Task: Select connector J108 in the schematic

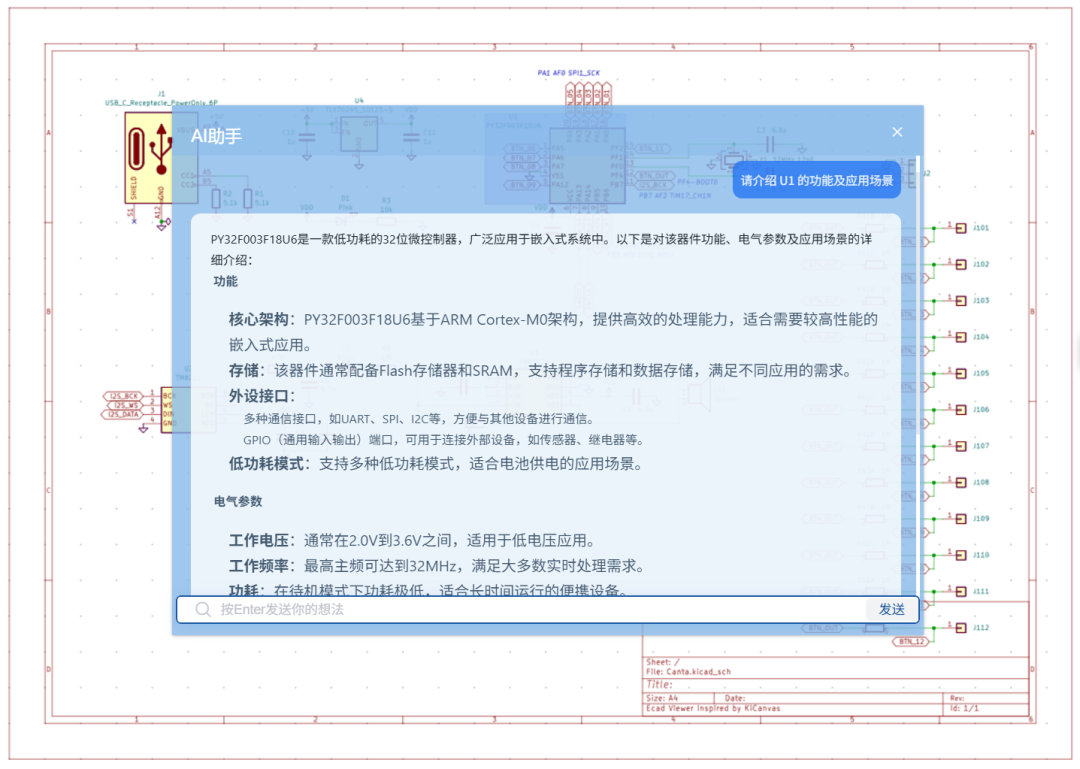Action: click(x=961, y=482)
